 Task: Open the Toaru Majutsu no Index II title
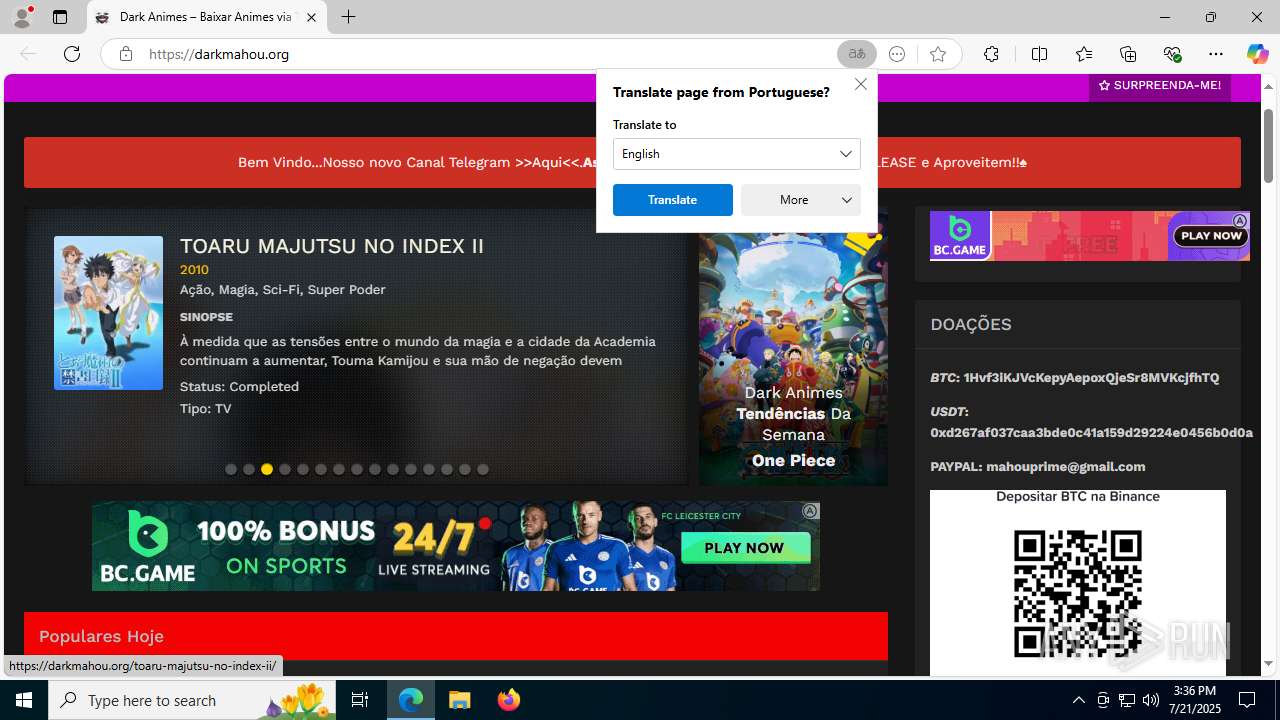(332, 246)
